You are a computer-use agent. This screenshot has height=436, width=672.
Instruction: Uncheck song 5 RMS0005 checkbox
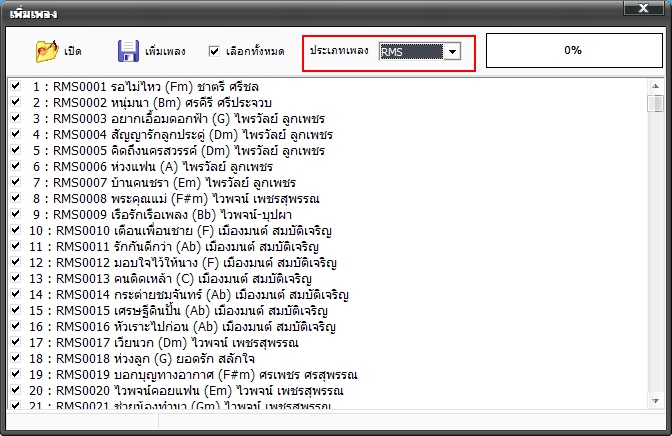pos(15,151)
